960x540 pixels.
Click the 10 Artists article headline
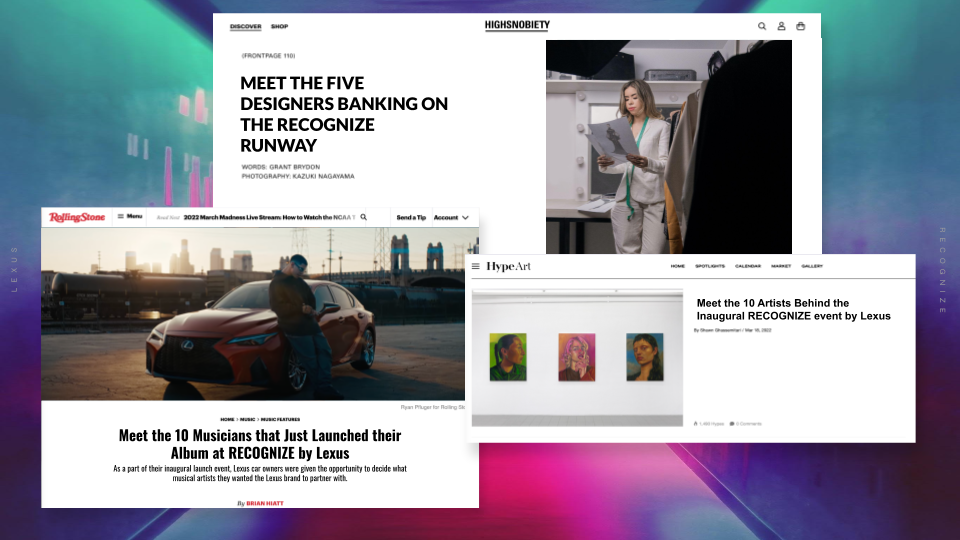(x=793, y=309)
